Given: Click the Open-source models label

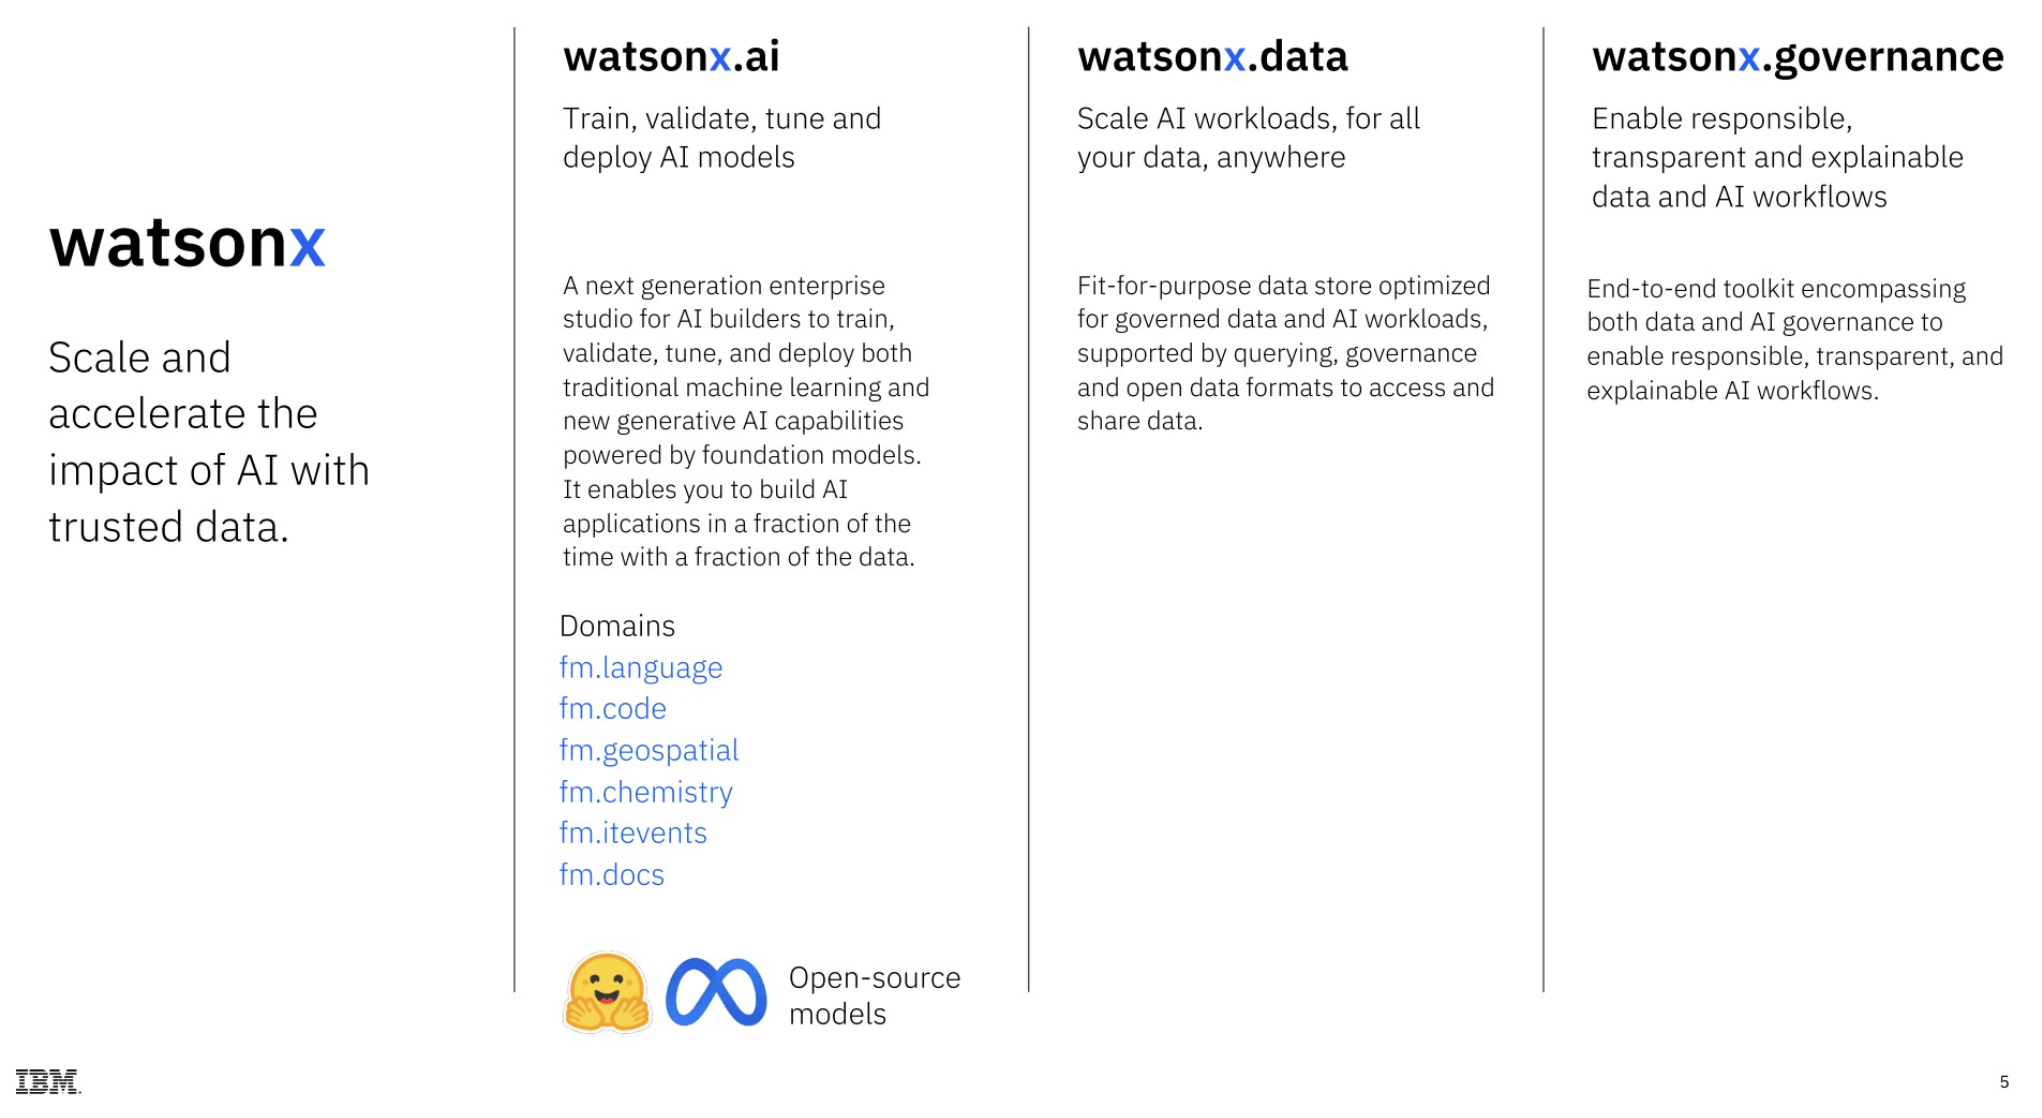Looking at the screenshot, I should 874,996.
